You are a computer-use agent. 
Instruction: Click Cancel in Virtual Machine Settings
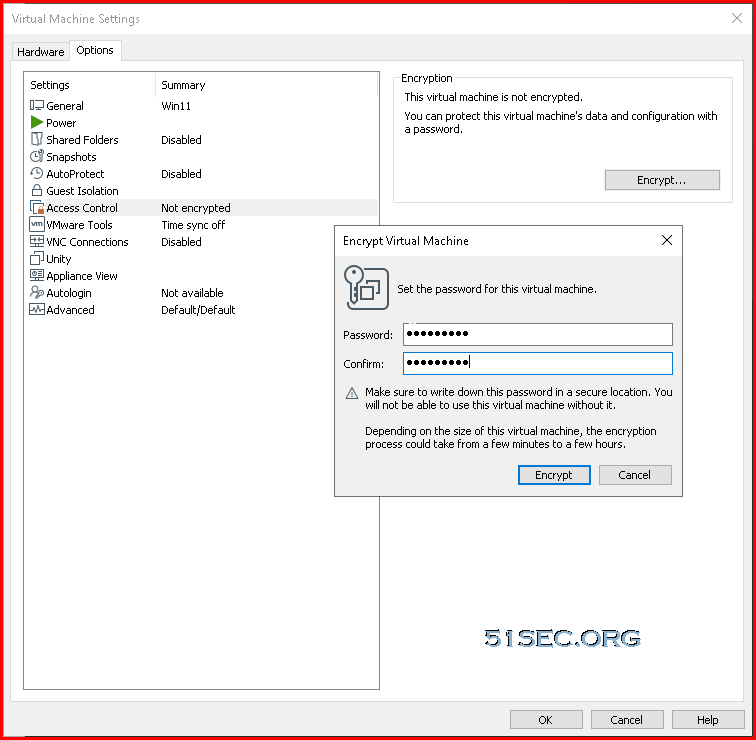pyautogui.click(x=627, y=720)
